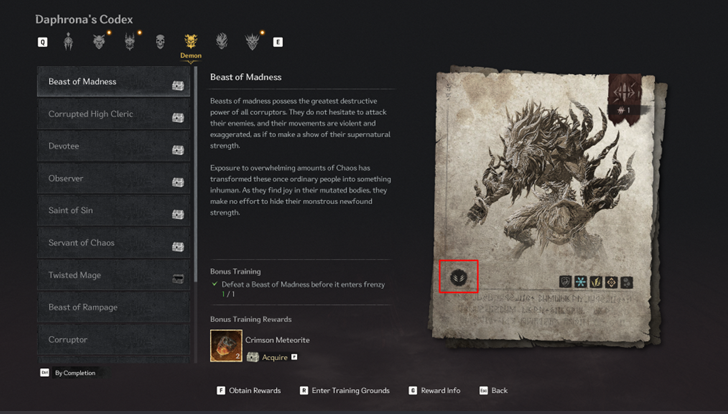728x414 pixels.
Task: Choose Beast of Rampage from list
Action: coord(113,307)
